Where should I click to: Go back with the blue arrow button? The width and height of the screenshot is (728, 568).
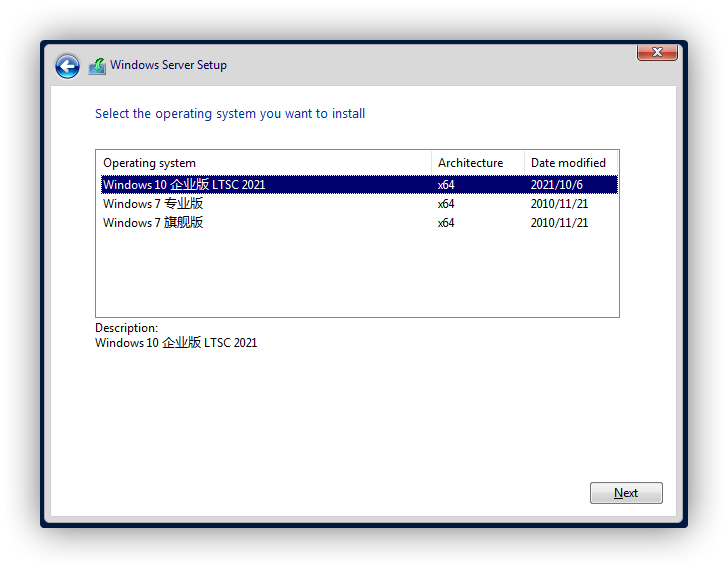(67, 66)
